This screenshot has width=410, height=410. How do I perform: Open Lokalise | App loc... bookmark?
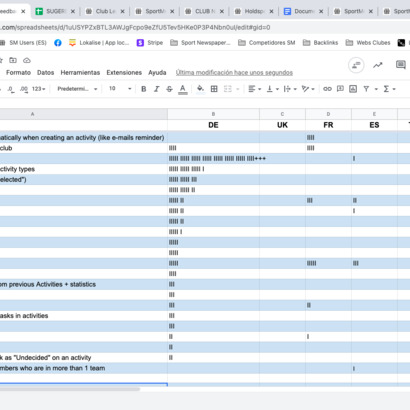tap(99, 43)
